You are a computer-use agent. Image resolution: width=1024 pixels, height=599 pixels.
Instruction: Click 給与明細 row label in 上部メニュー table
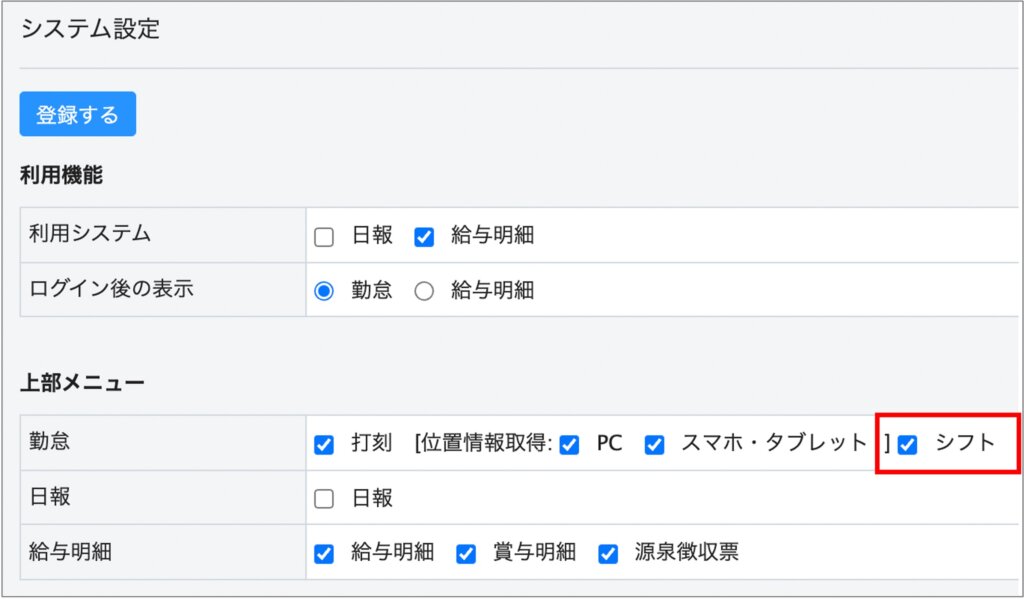coord(71,552)
